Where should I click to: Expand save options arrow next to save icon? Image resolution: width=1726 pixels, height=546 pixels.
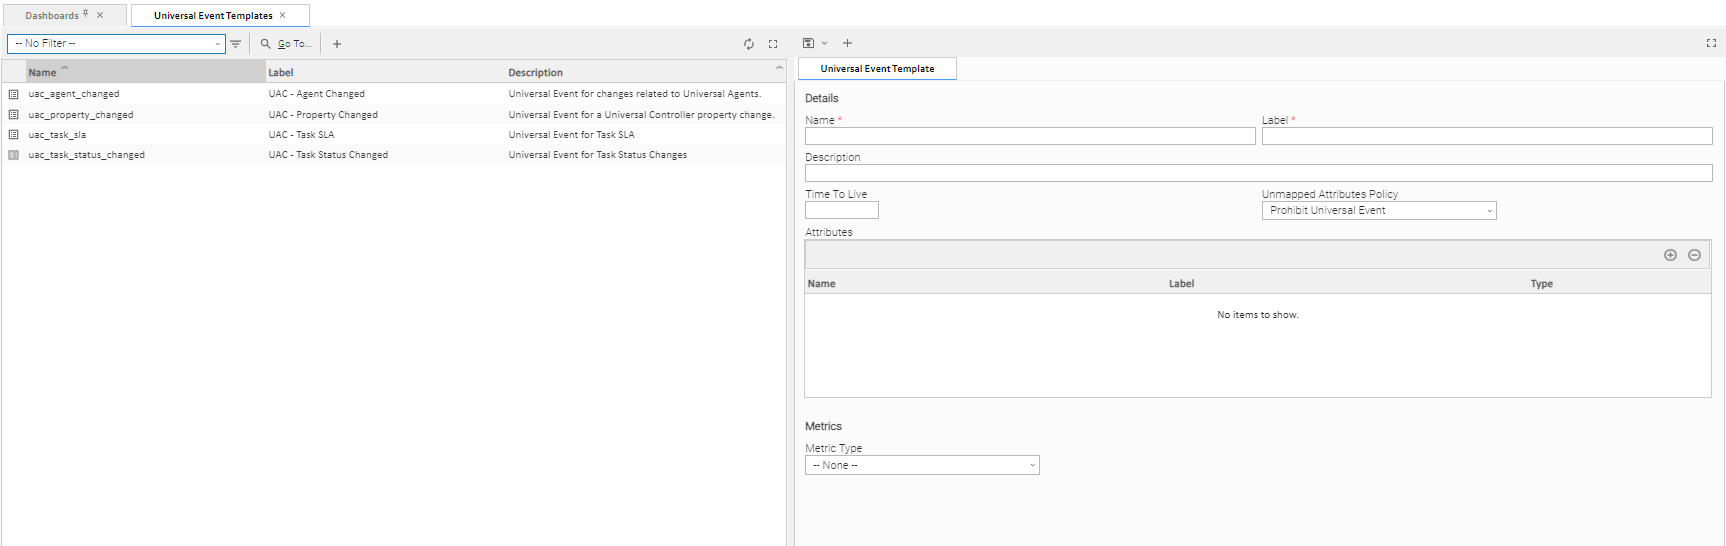click(825, 43)
